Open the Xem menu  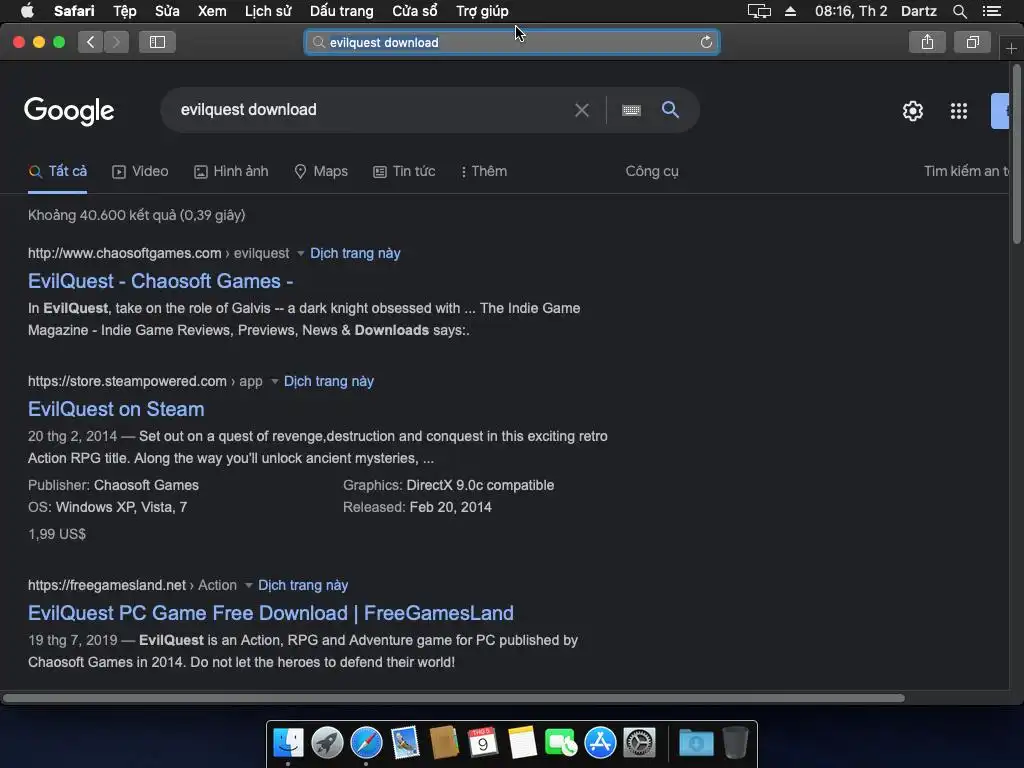(212, 11)
